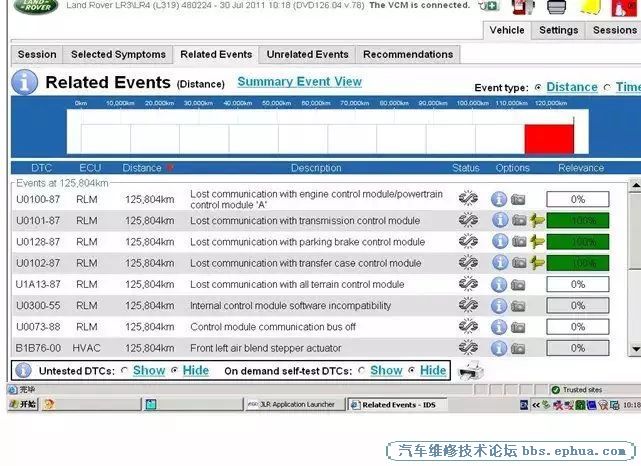This screenshot has height=466, width=641.
Task: Select the Vehicle tab
Action: pyautogui.click(x=507, y=30)
